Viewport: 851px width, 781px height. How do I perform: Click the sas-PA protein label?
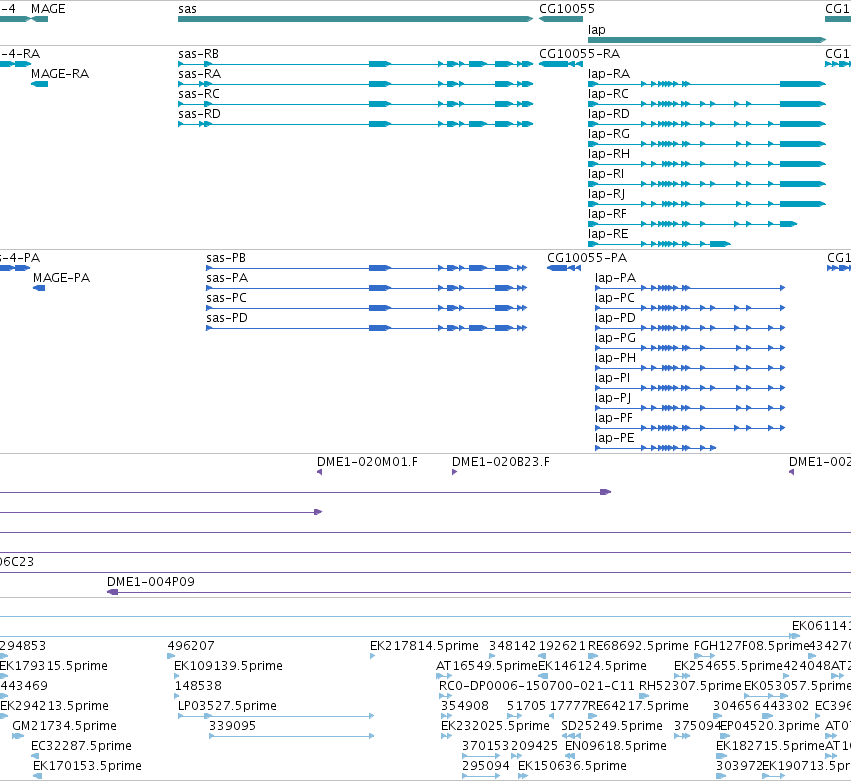[x=227, y=278]
